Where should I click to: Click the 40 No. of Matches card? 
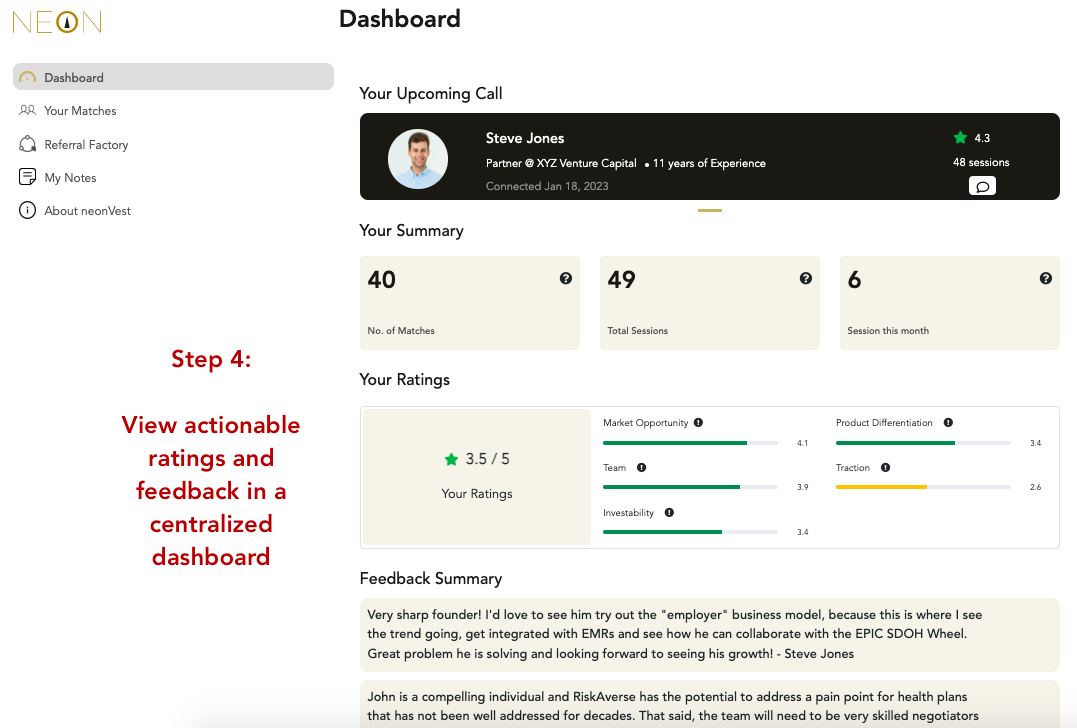pos(470,303)
